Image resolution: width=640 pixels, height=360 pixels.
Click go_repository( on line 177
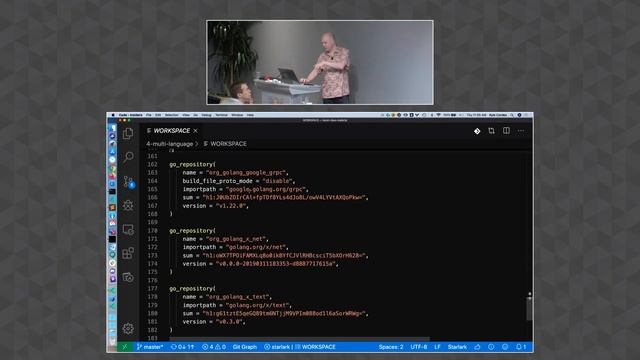point(192,289)
